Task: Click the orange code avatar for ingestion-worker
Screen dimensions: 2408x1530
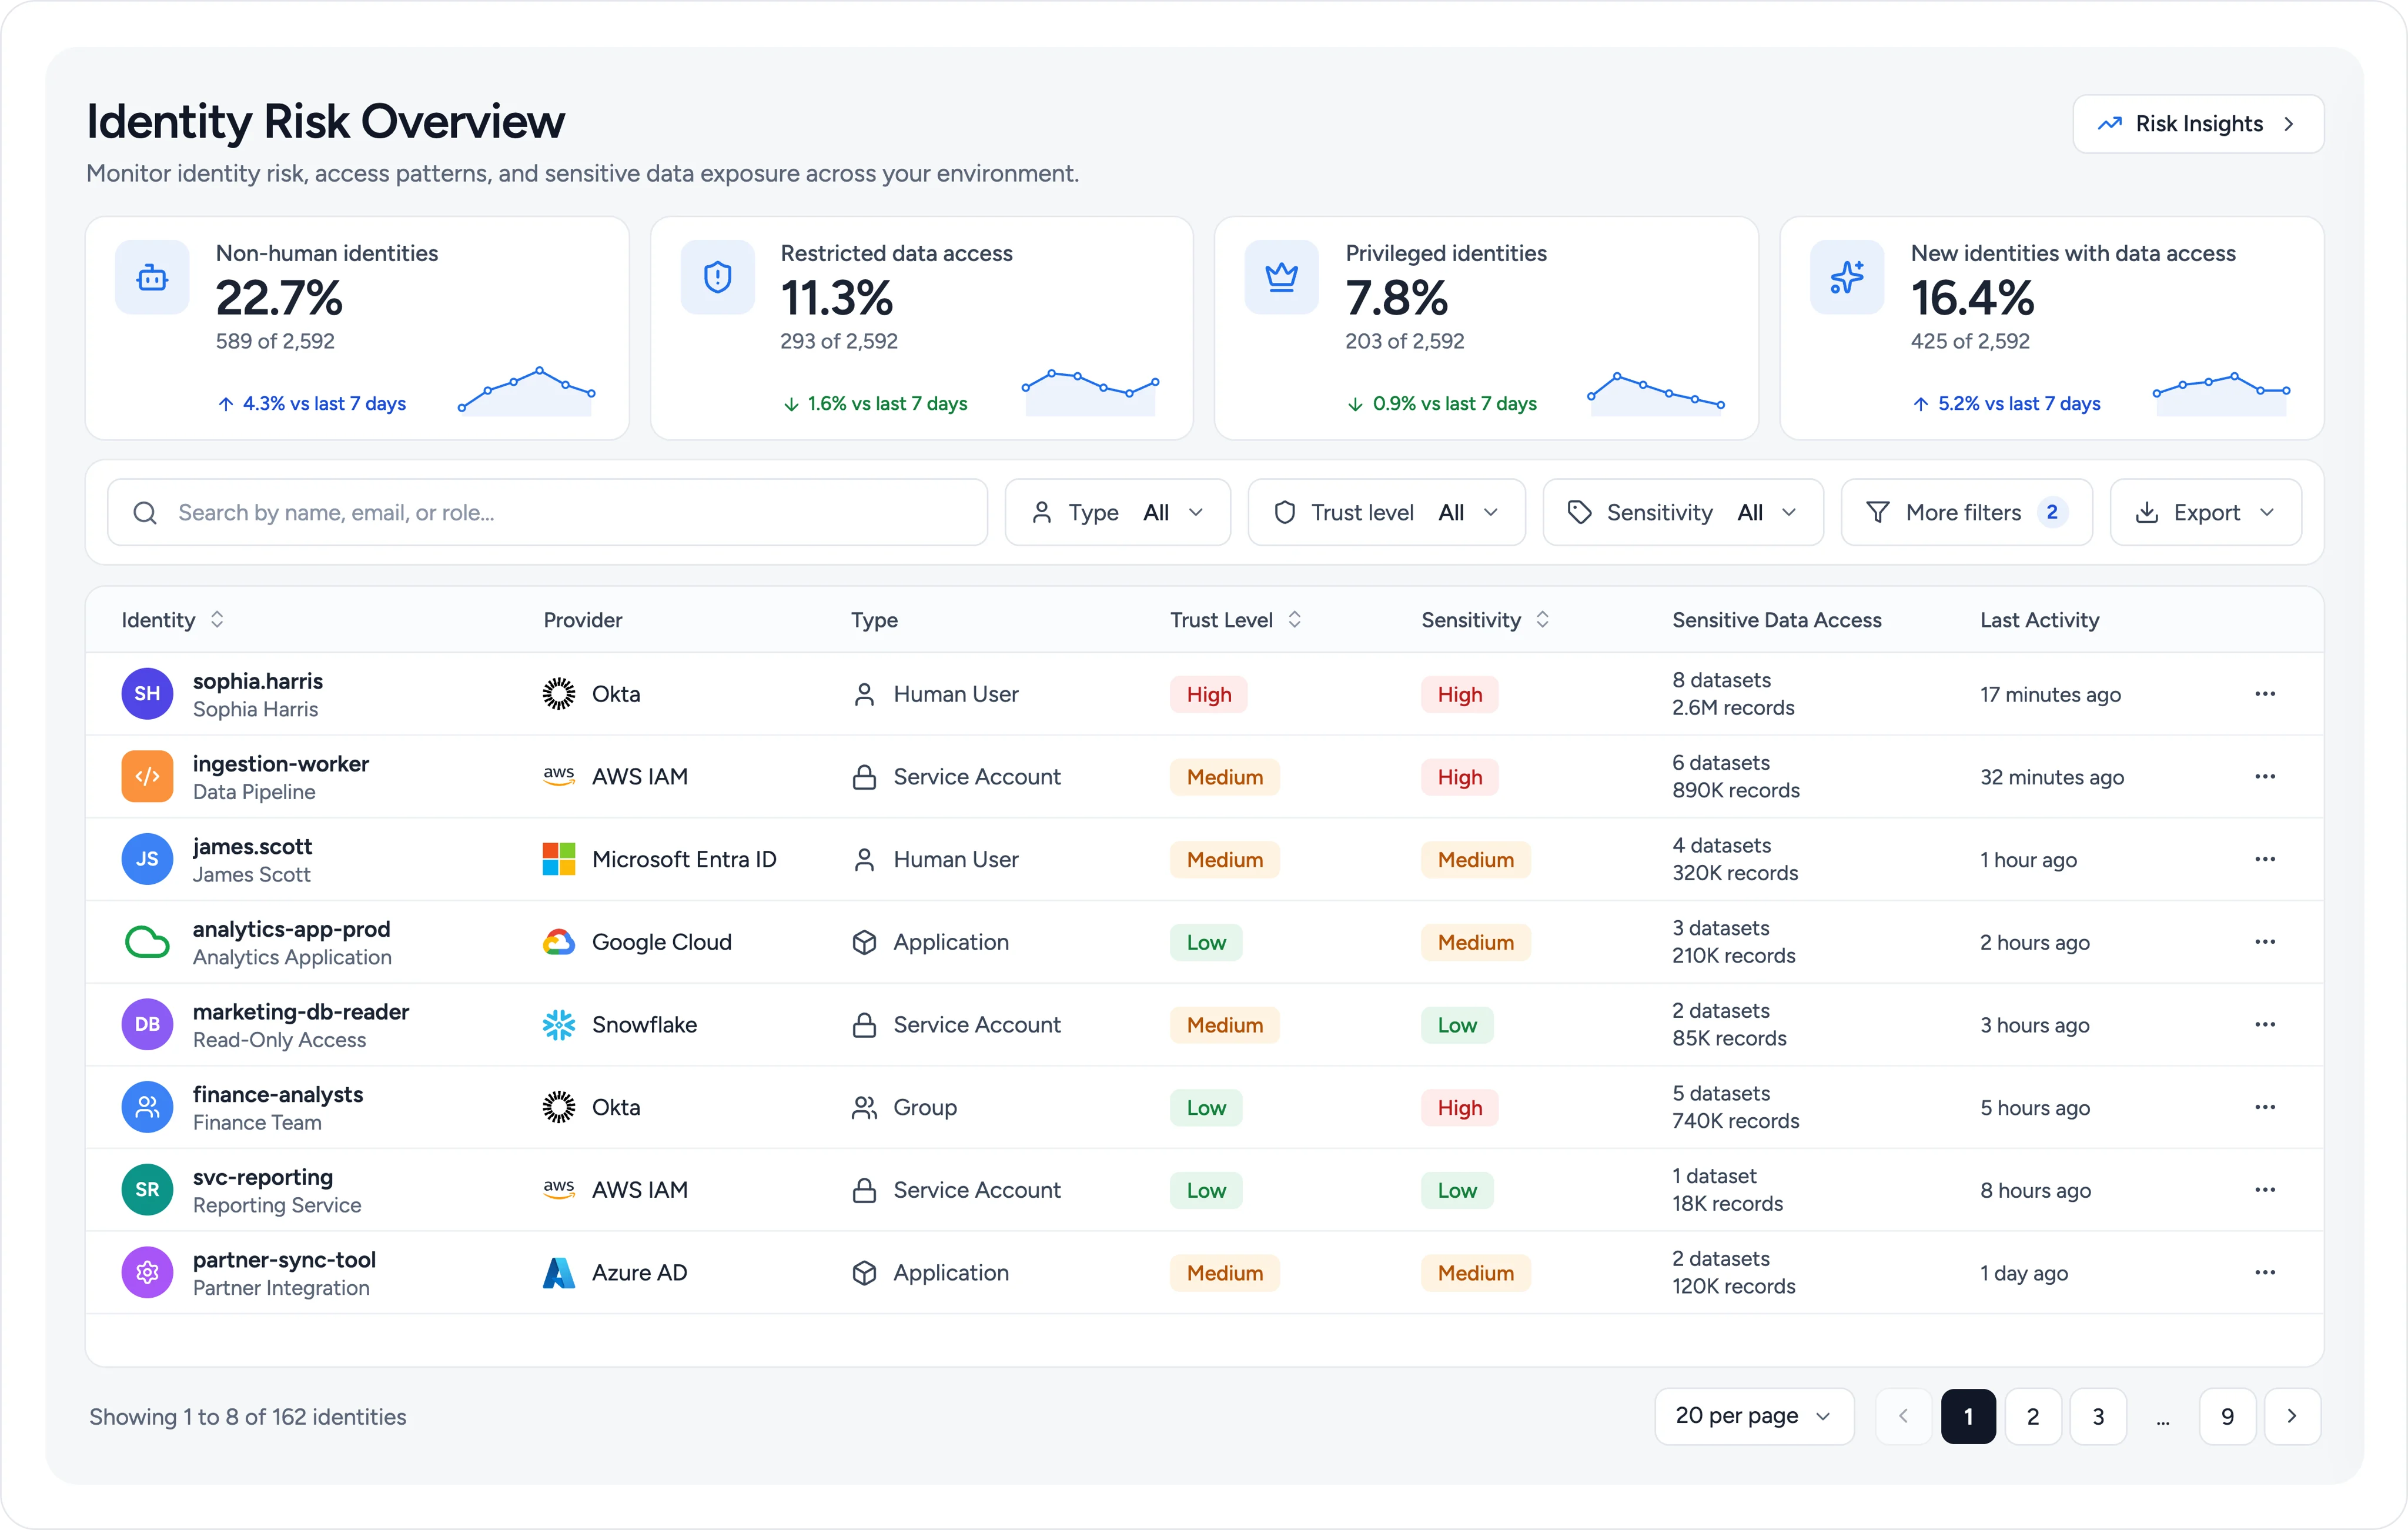Action: tap(147, 777)
